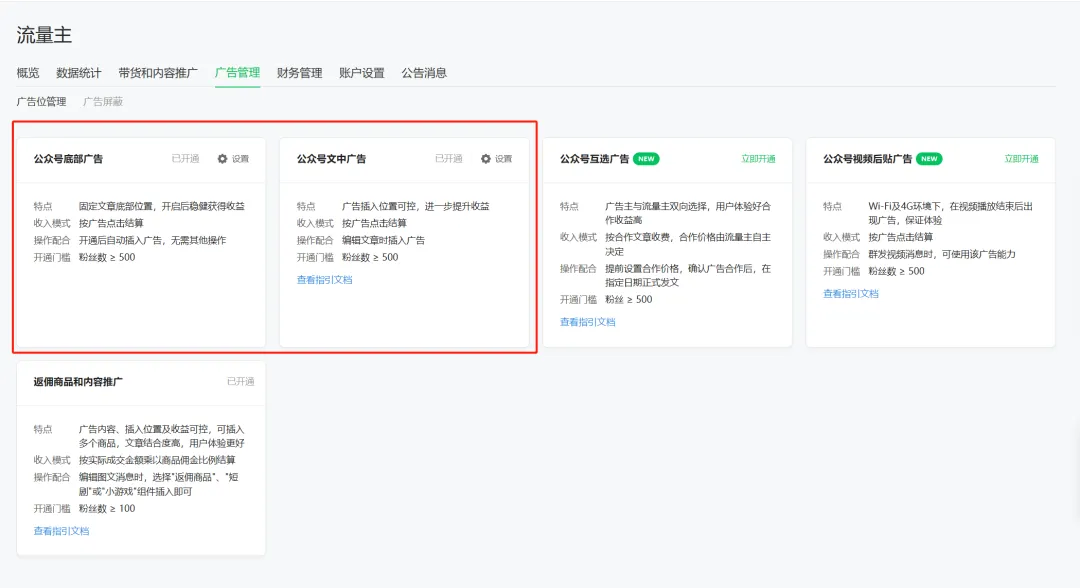Open 查看指引文档 in 公众号文中广告 card
The image size is (1080, 588).
click(324, 280)
